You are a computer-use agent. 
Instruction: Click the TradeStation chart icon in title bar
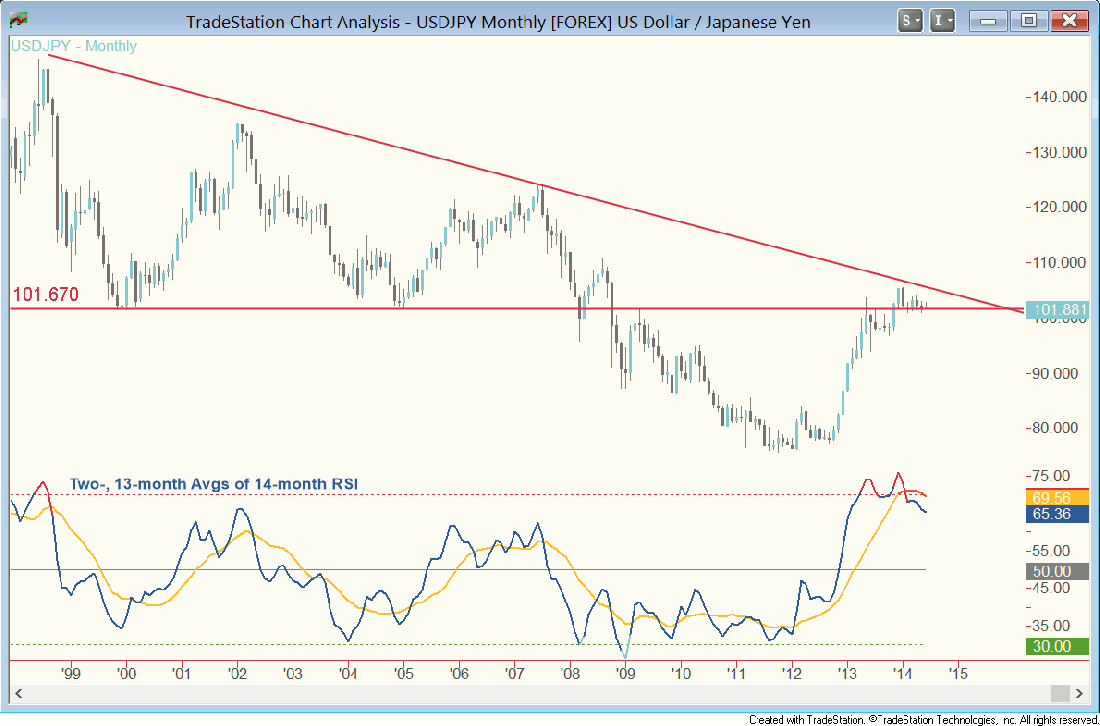pos(20,21)
